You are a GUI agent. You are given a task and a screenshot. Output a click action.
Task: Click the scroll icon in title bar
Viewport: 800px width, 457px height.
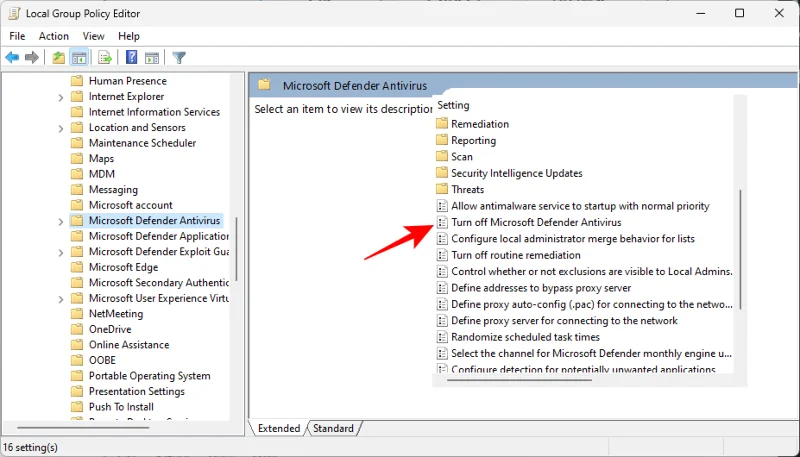[x=14, y=14]
